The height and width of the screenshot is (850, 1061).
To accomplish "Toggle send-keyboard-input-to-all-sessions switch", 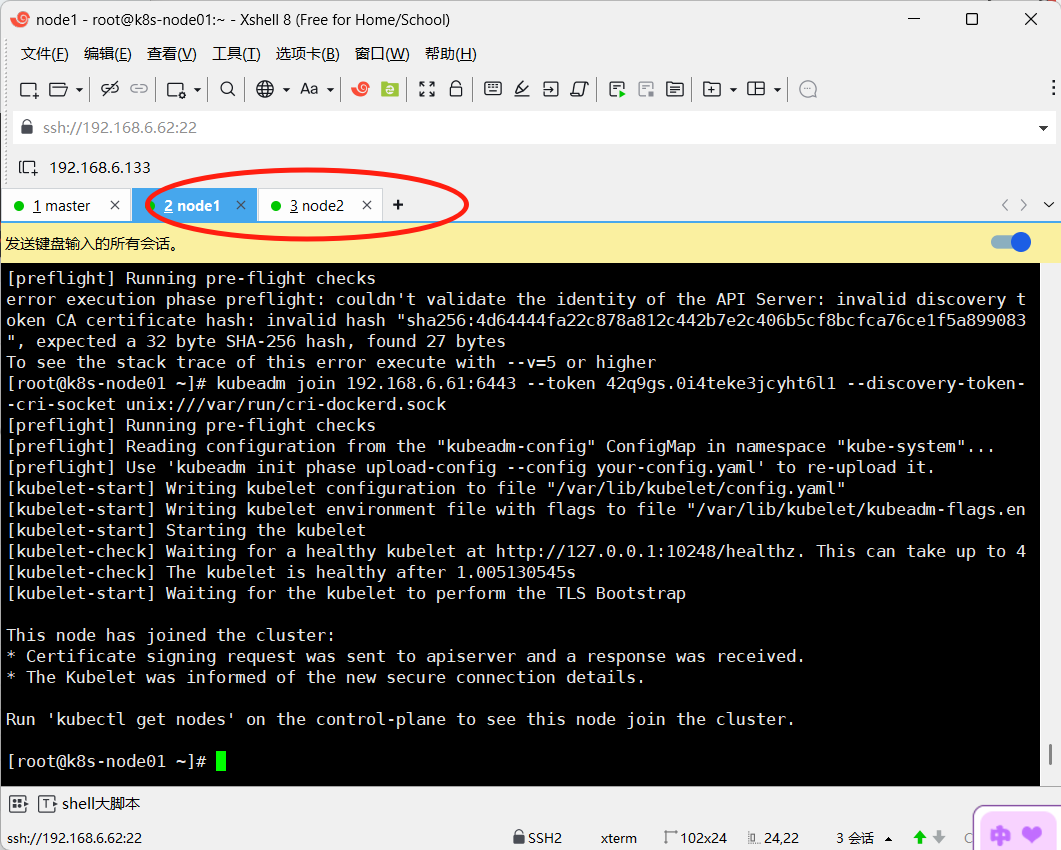I will [1011, 242].
